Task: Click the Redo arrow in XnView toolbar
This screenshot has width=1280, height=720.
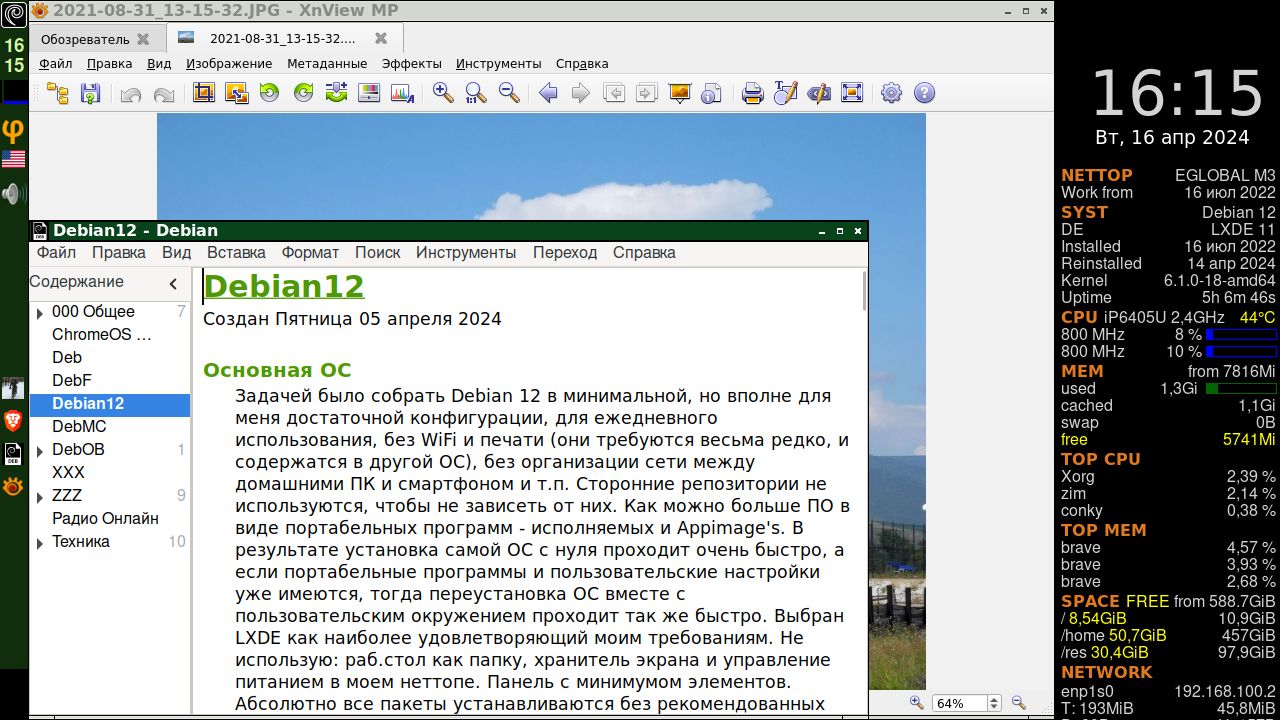Action: click(163, 93)
